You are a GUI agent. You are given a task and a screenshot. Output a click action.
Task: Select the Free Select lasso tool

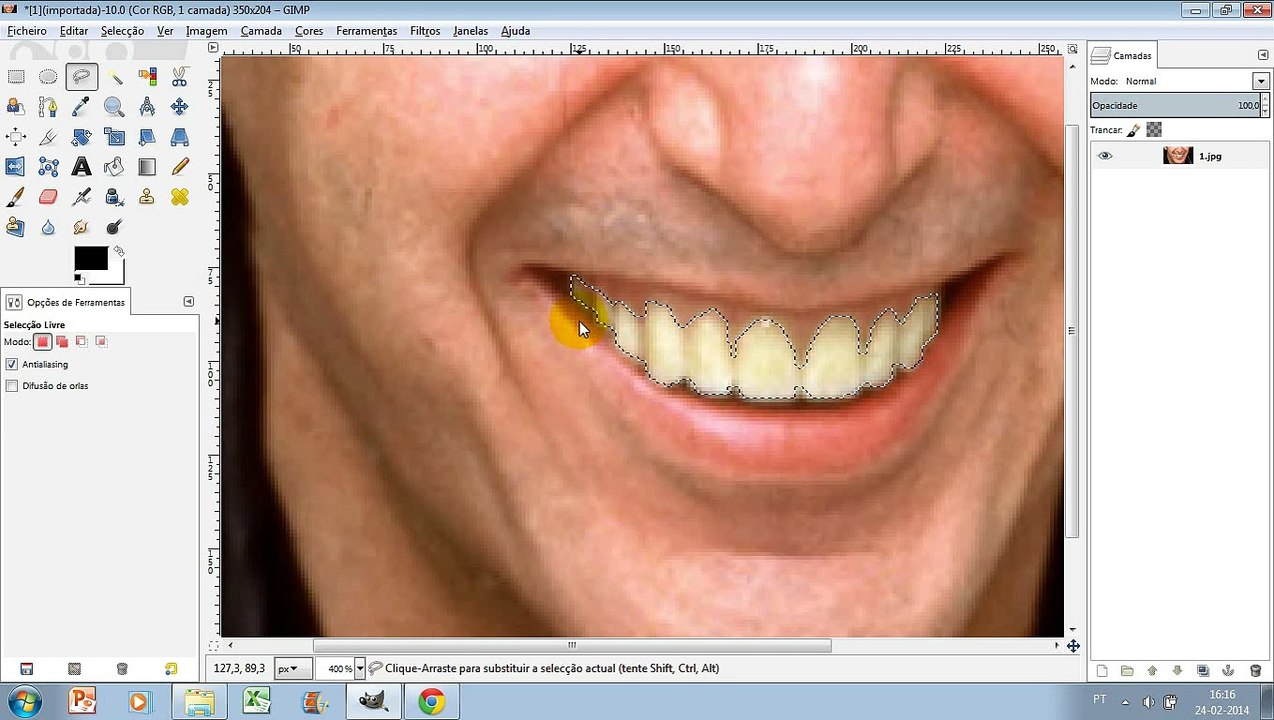tap(81, 76)
